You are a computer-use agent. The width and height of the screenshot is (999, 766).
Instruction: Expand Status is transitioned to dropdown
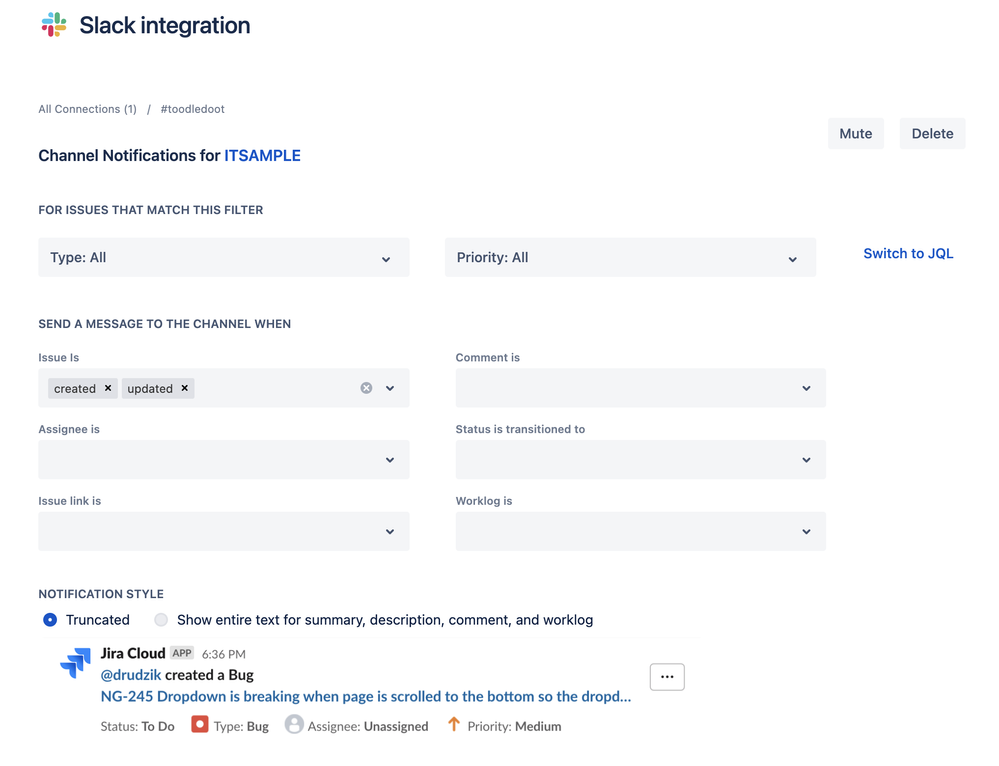click(640, 460)
